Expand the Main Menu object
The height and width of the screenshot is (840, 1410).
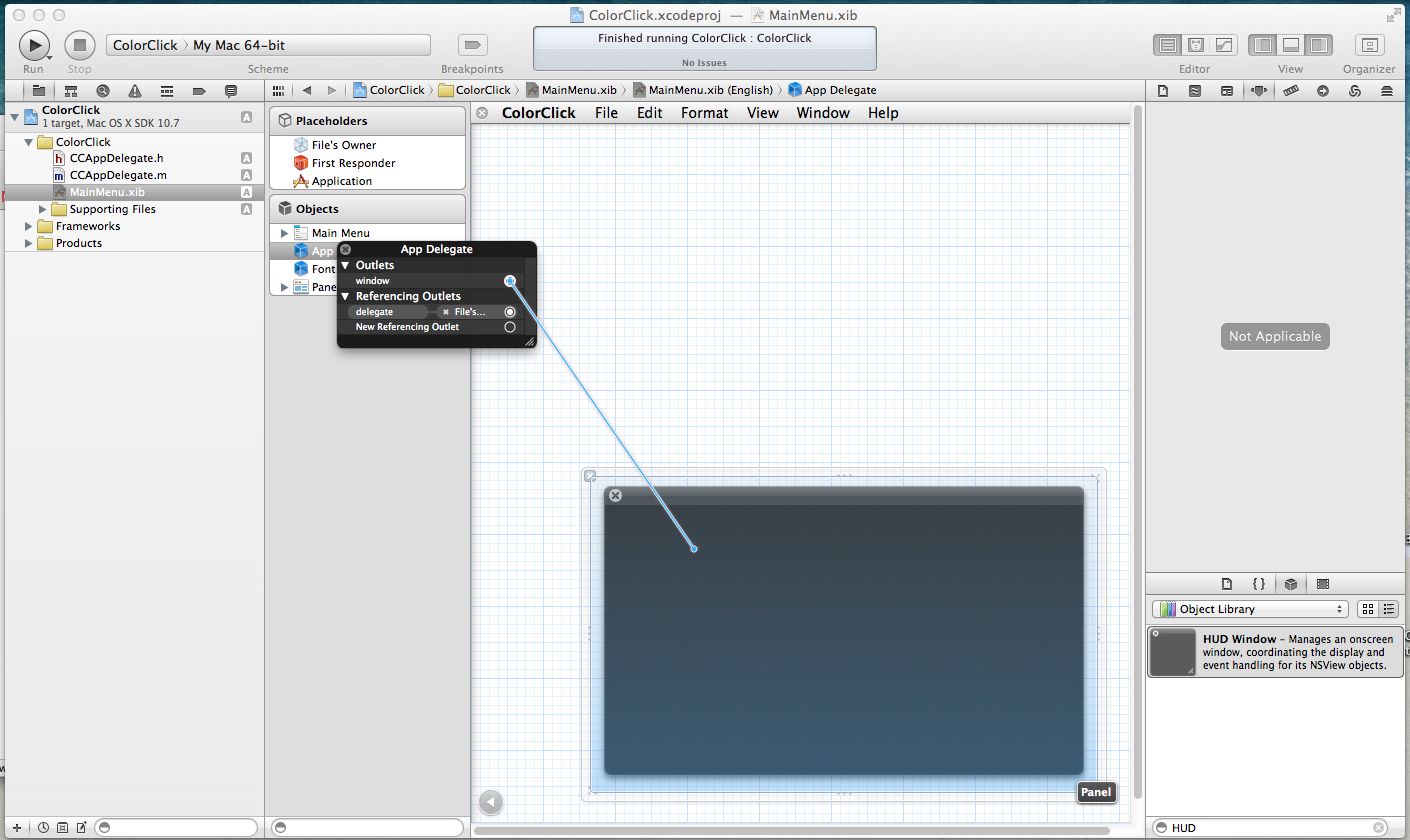tap(284, 233)
